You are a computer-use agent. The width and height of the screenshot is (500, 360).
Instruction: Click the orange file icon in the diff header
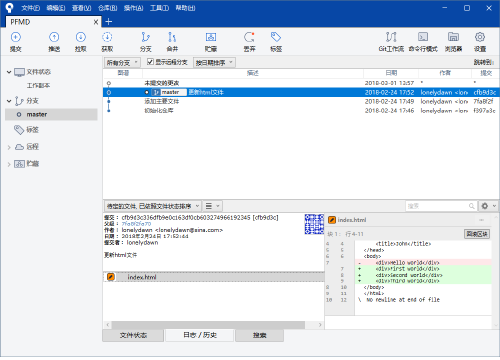[332, 220]
